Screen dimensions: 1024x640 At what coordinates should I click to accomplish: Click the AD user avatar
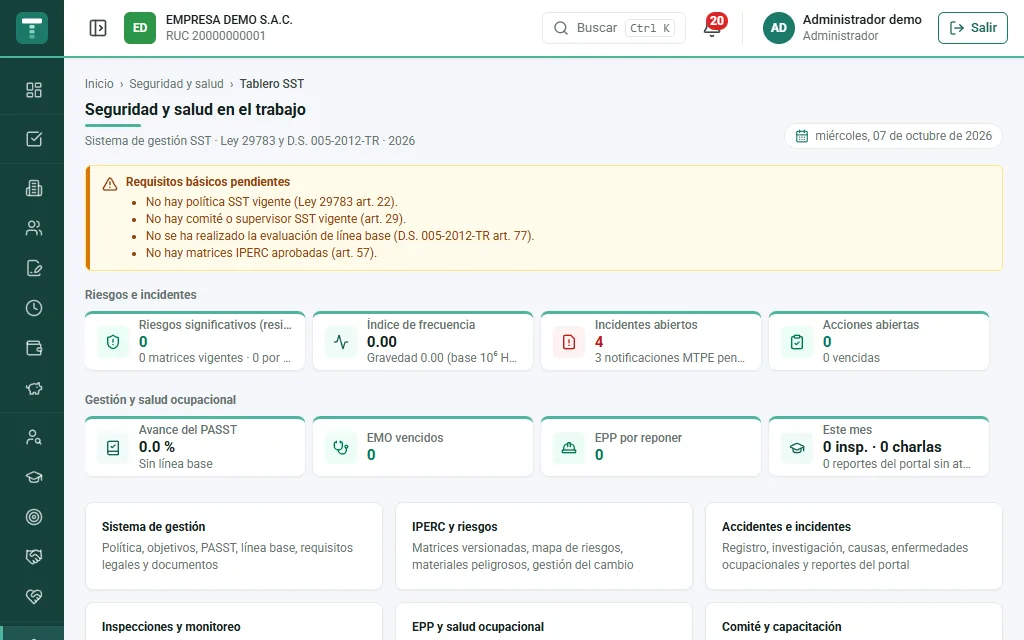[778, 28]
